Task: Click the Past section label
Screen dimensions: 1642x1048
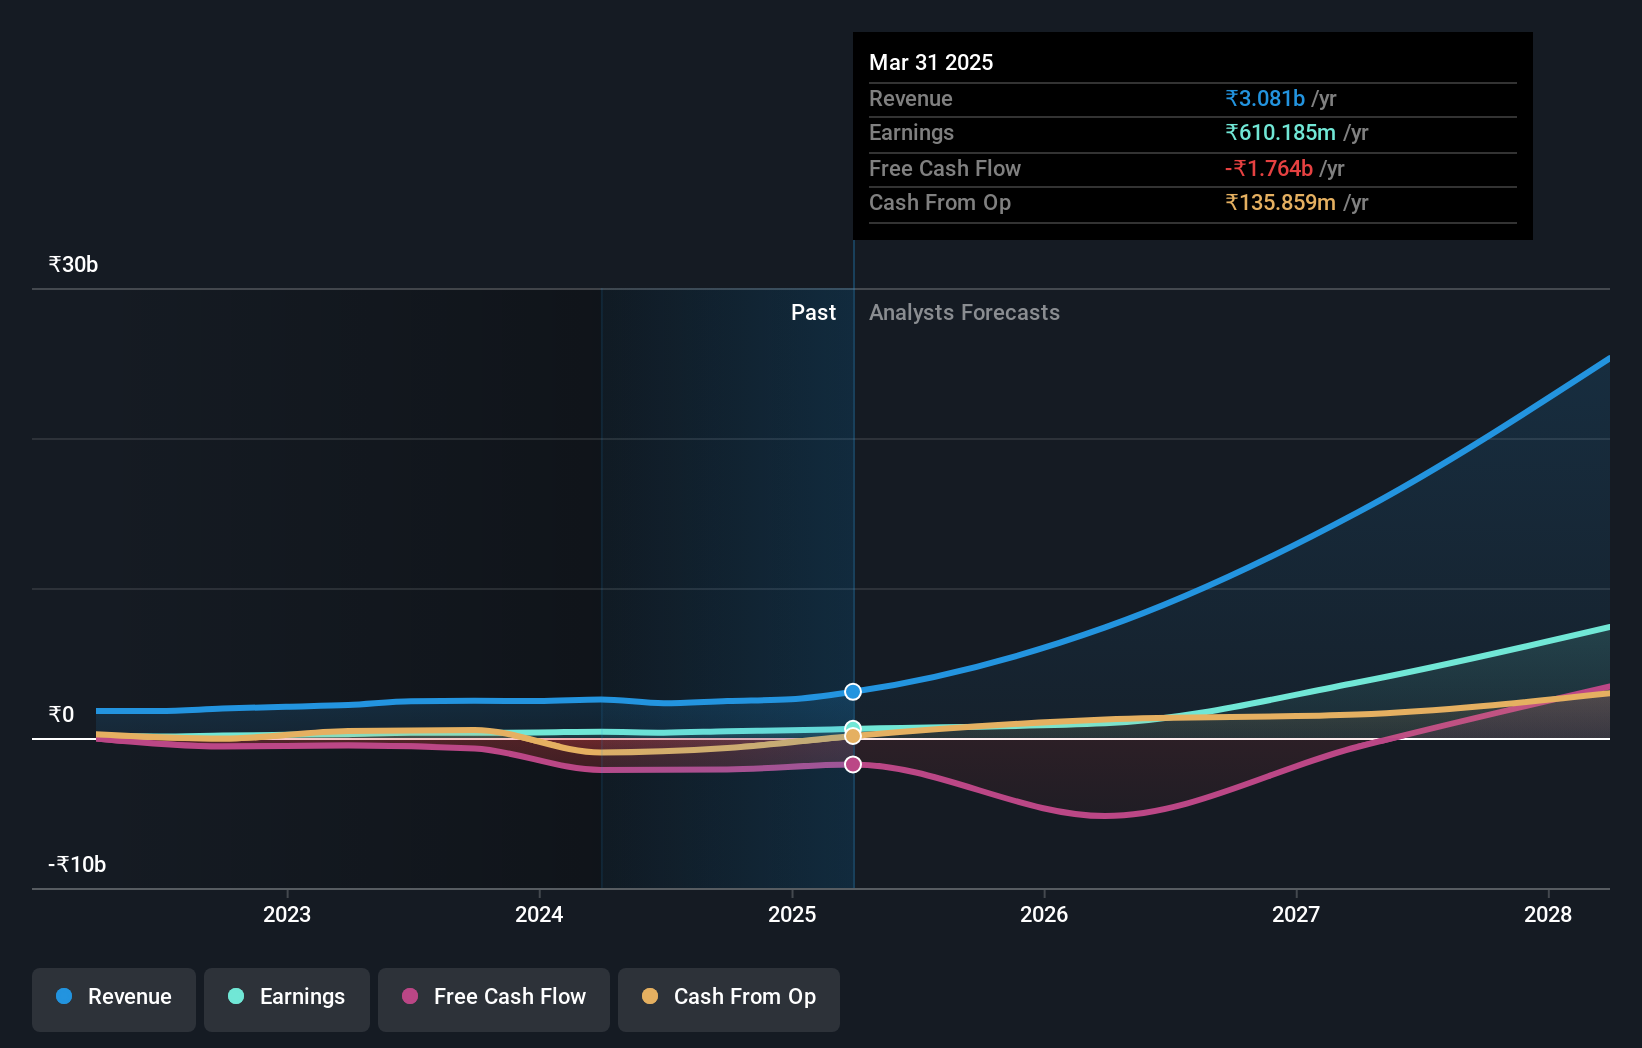Action: tap(813, 313)
